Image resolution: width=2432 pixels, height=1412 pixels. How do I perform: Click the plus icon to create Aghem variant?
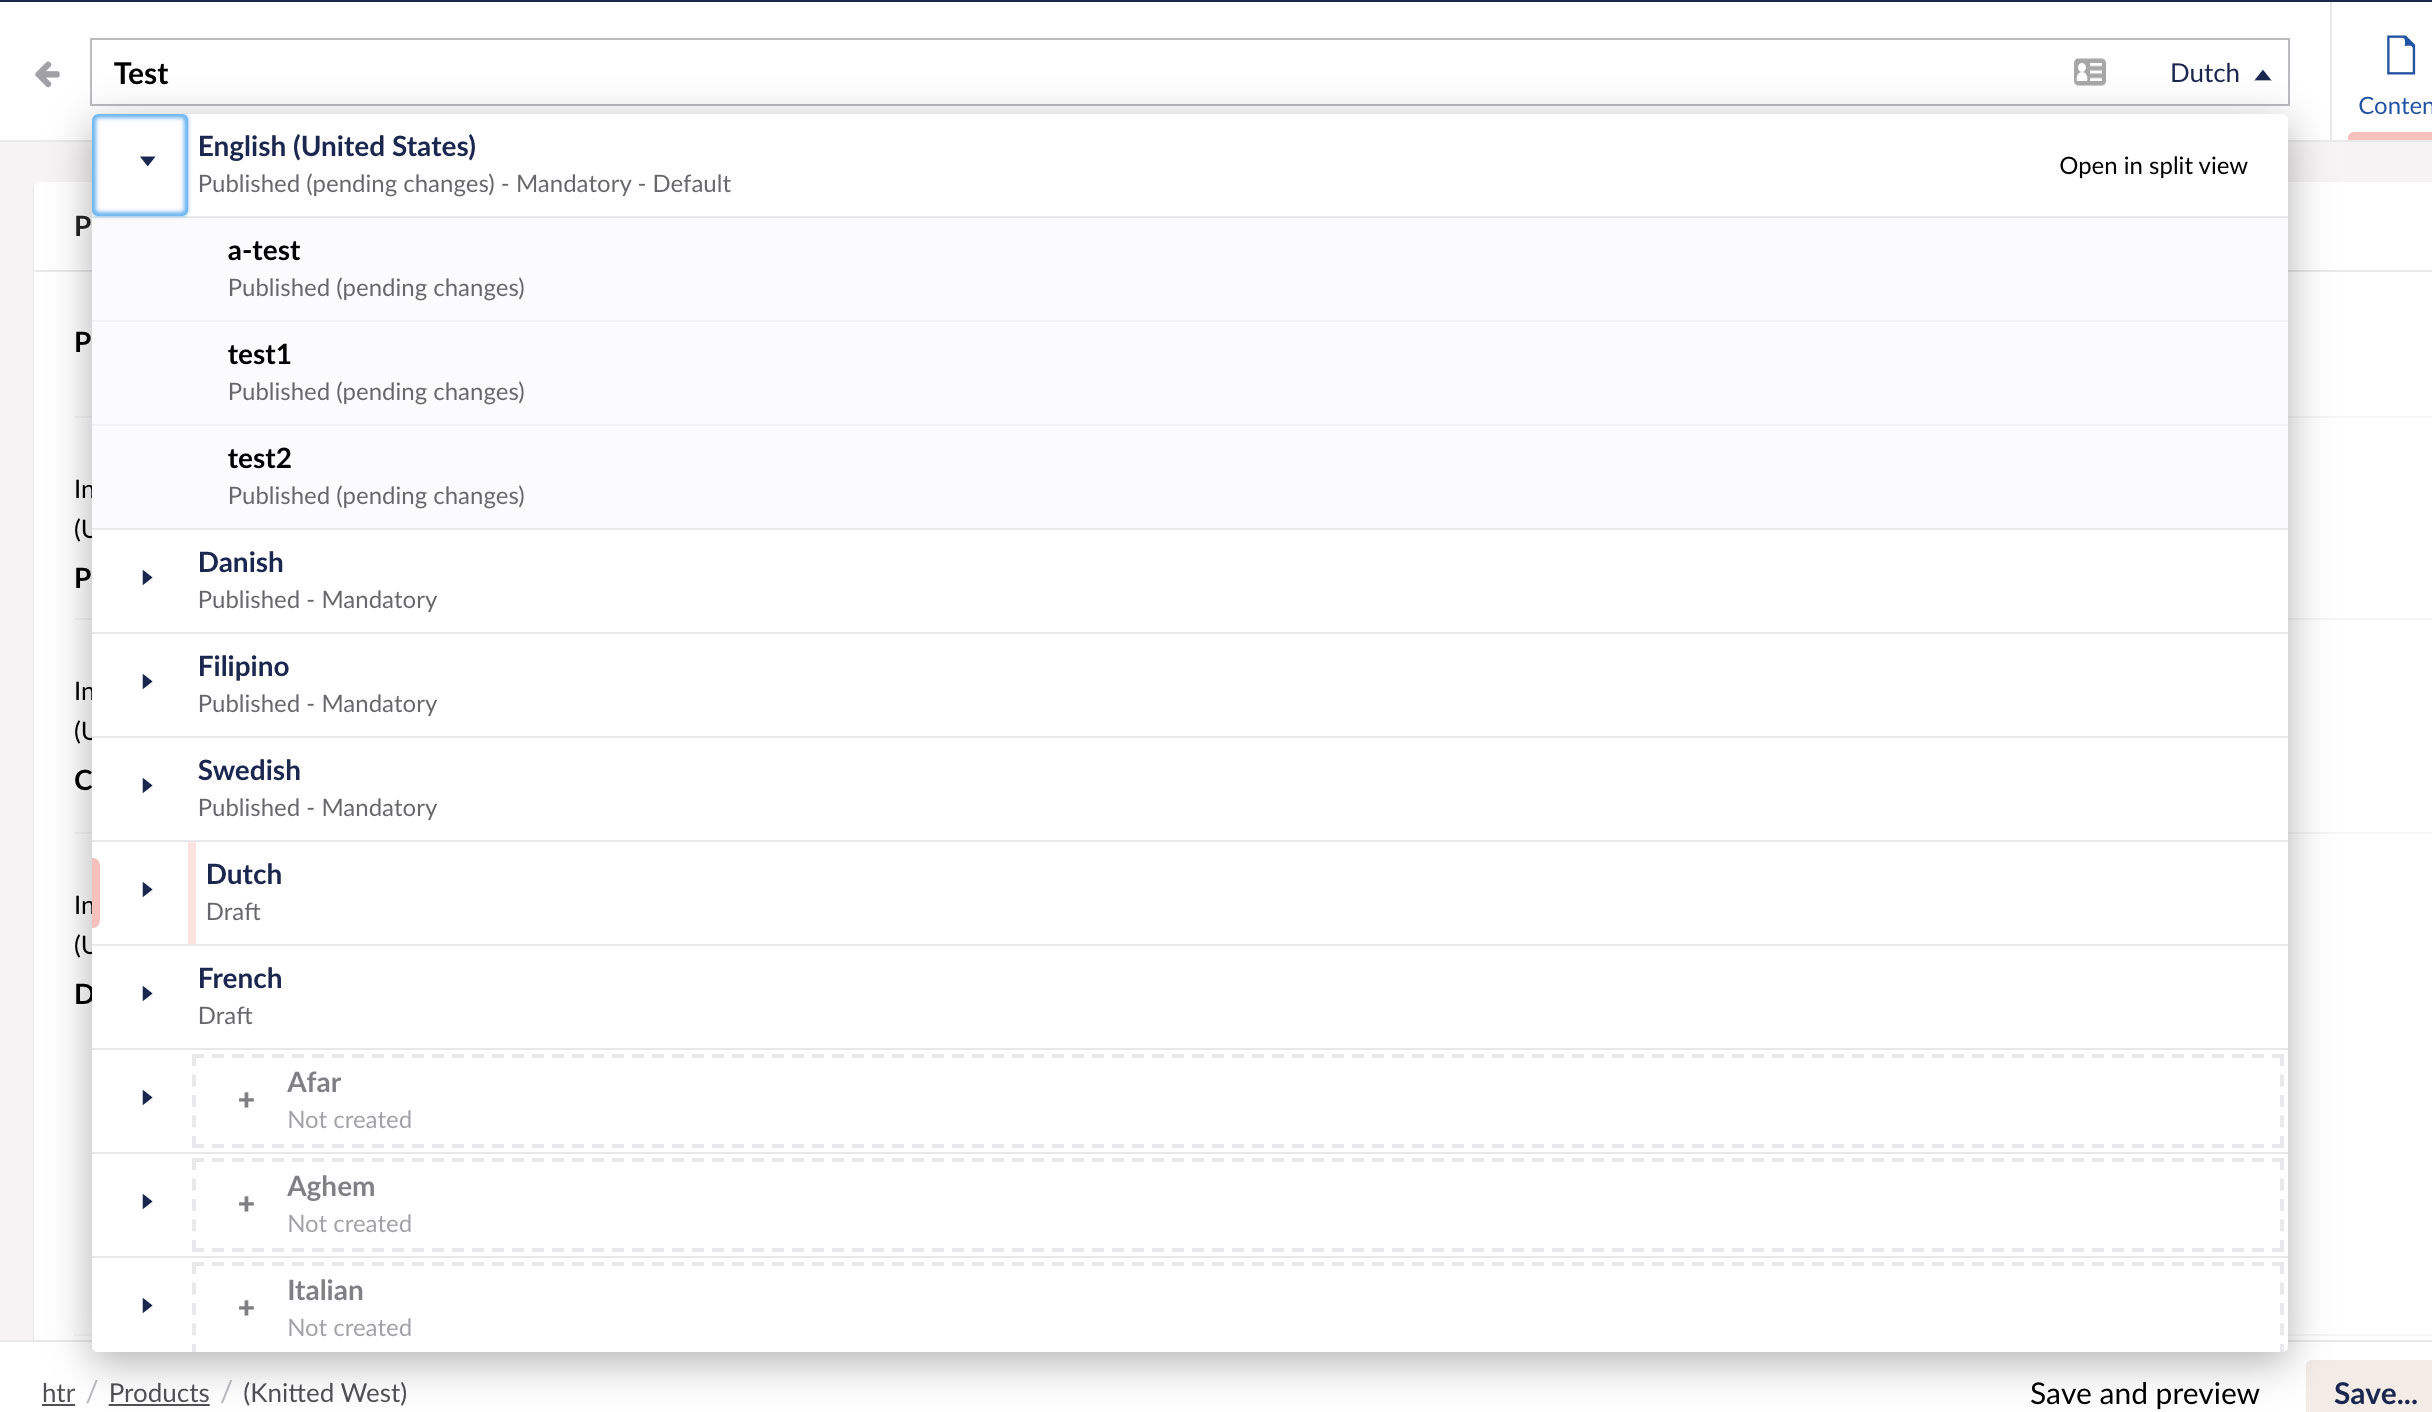point(246,1204)
